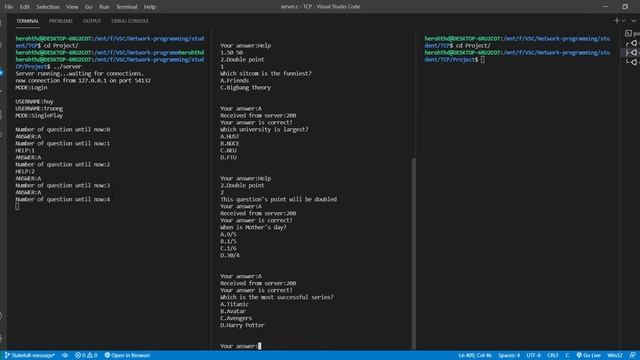
Task: Open the Edit menu
Action: coord(24,7)
